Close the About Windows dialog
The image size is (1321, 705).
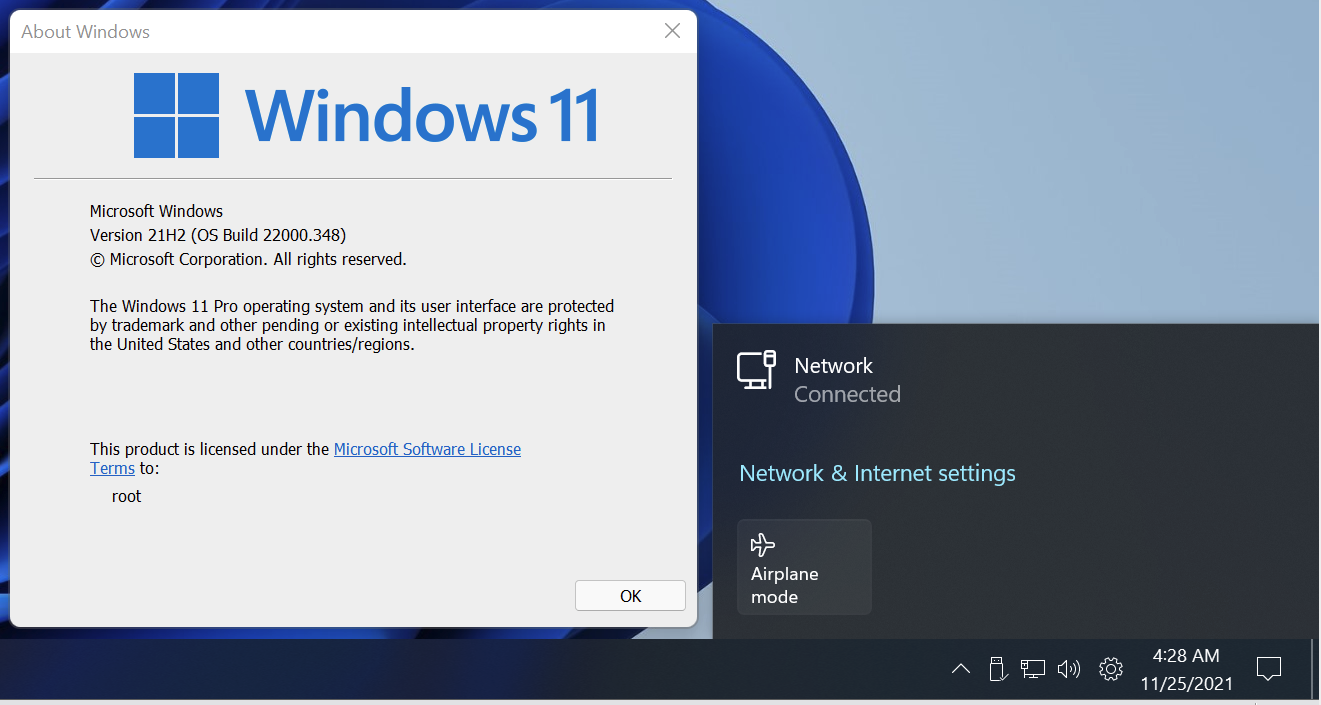click(671, 30)
